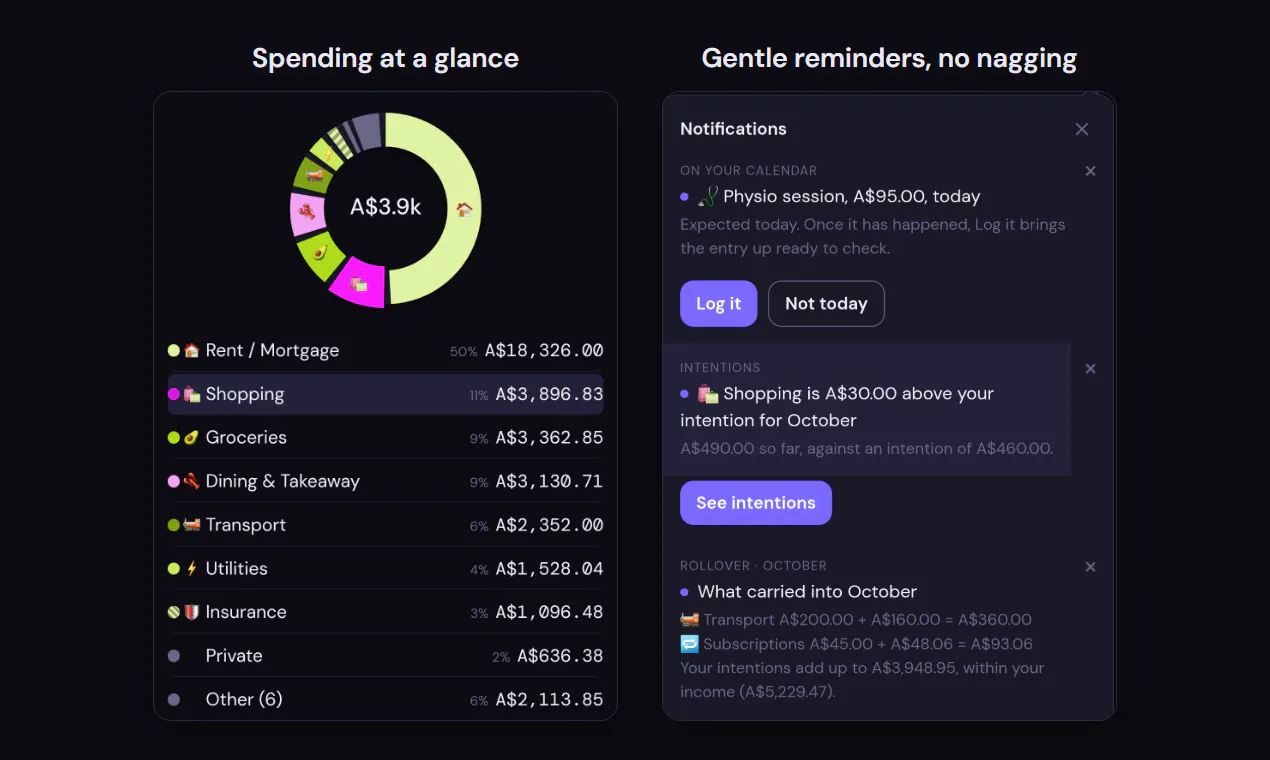
Task: Select the grey dot in the Private row
Action: click(174, 656)
